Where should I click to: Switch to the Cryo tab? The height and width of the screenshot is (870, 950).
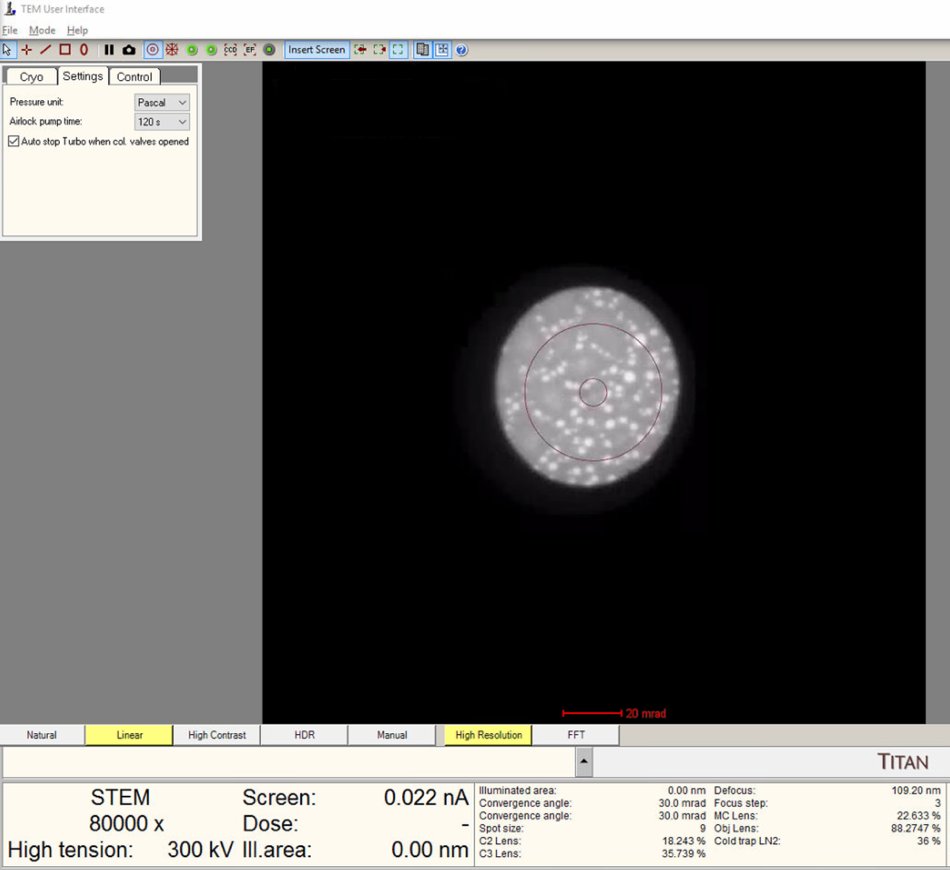point(30,76)
